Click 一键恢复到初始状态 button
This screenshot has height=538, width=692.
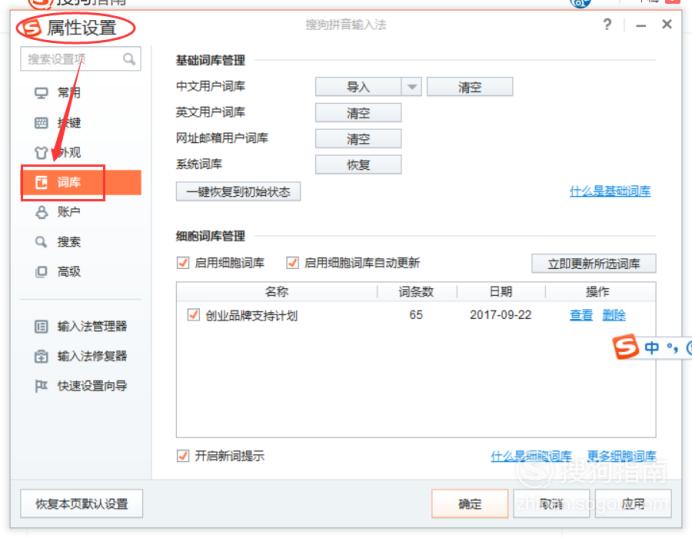(x=238, y=192)
